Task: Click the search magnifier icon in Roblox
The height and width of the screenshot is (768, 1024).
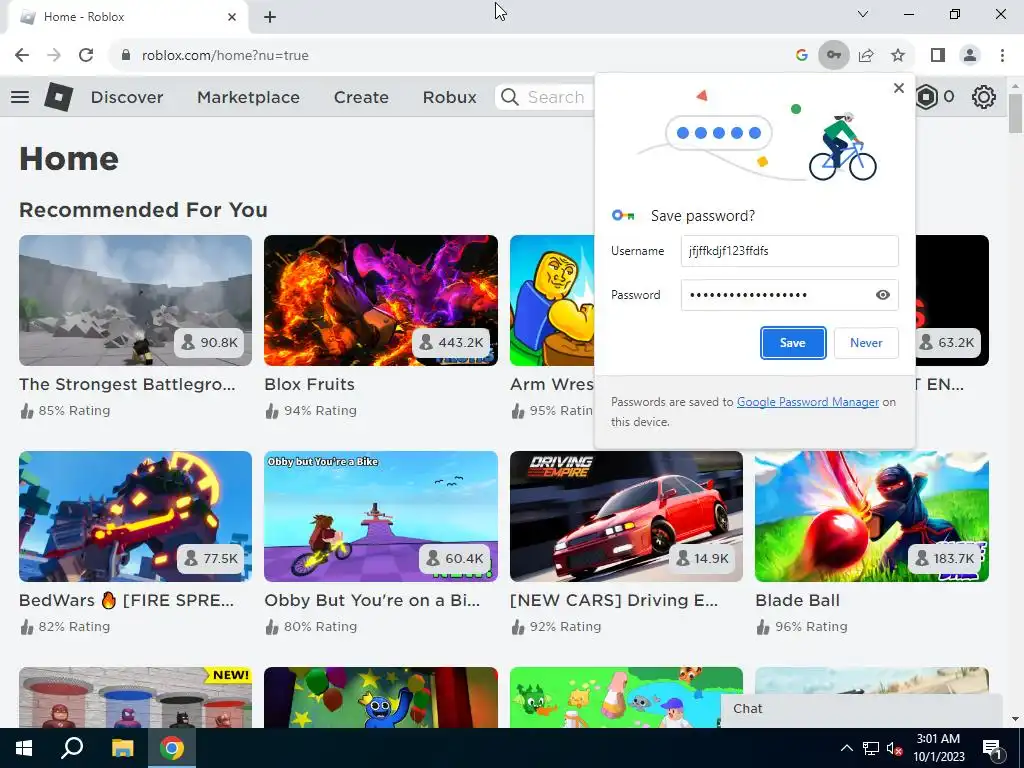Action: point(509,97)
